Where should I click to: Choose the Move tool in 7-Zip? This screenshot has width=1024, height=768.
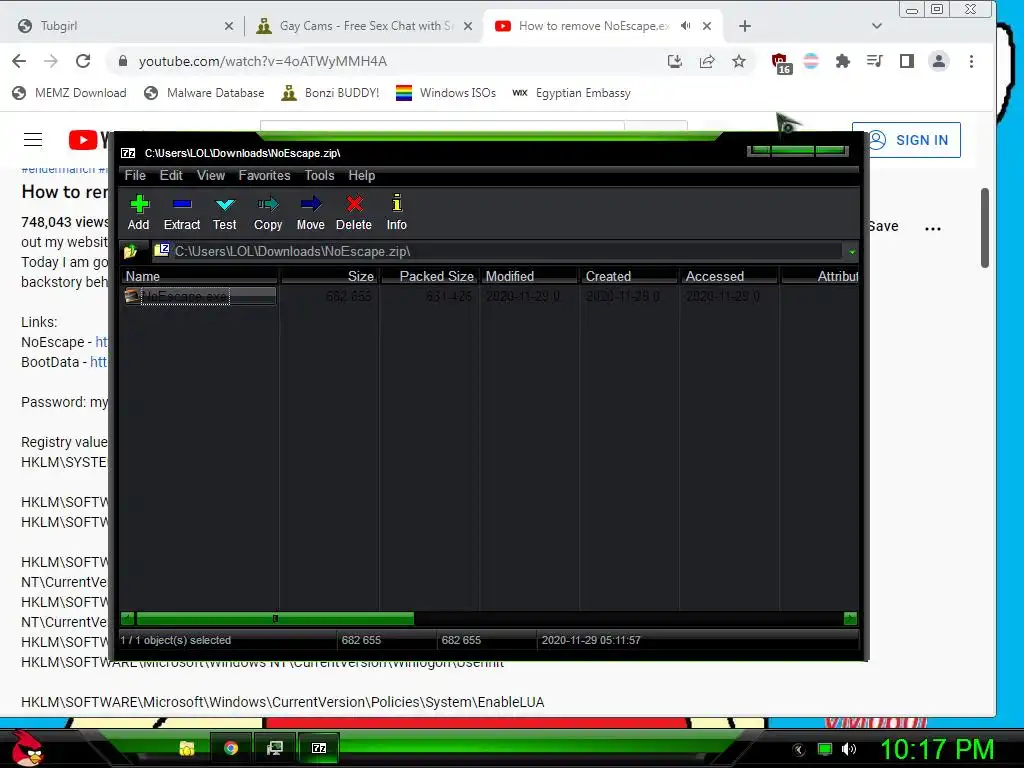pos(310,213)
